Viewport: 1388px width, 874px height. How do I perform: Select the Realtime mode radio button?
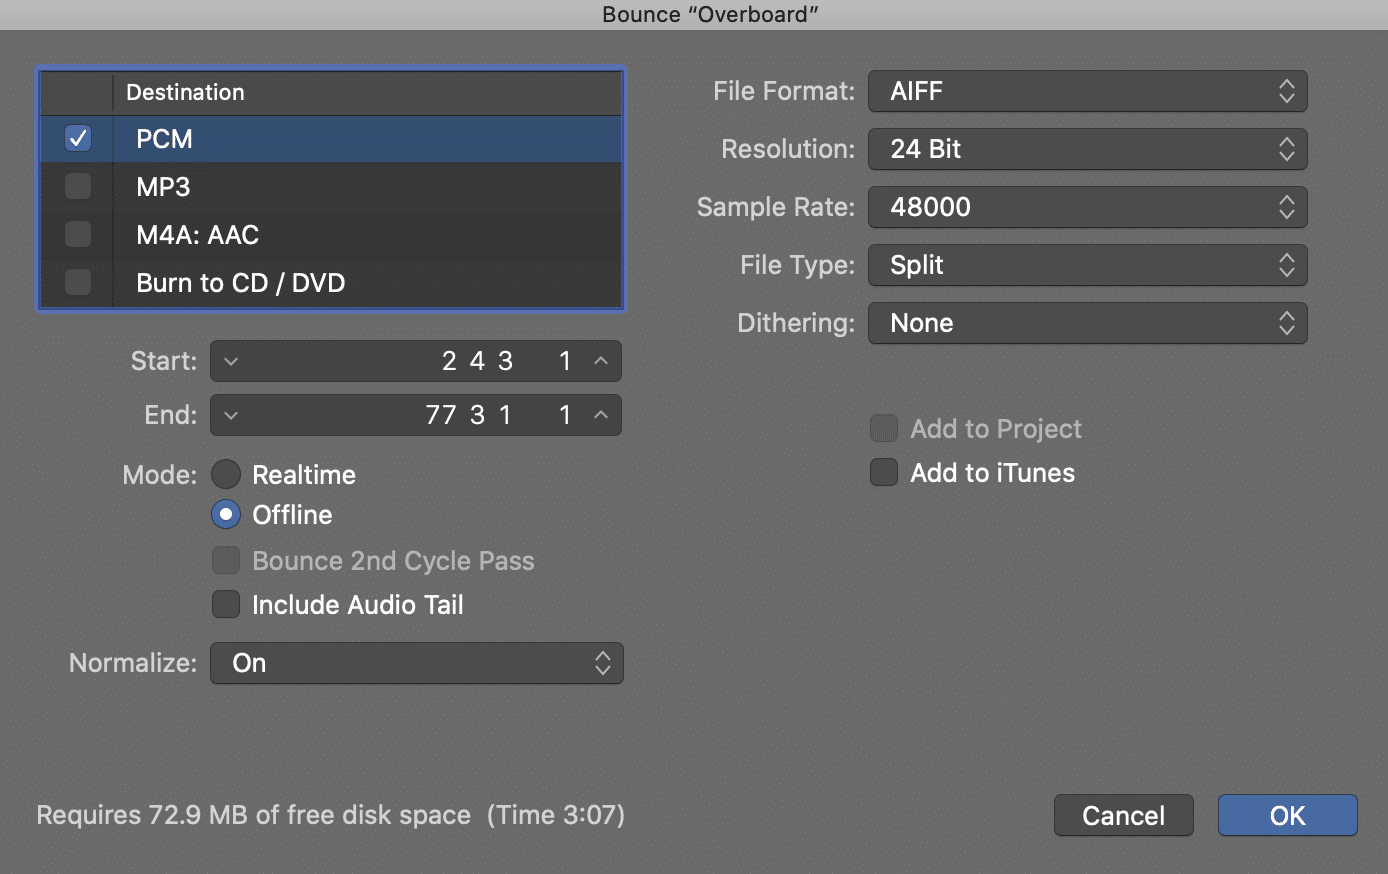click(226, 474)
